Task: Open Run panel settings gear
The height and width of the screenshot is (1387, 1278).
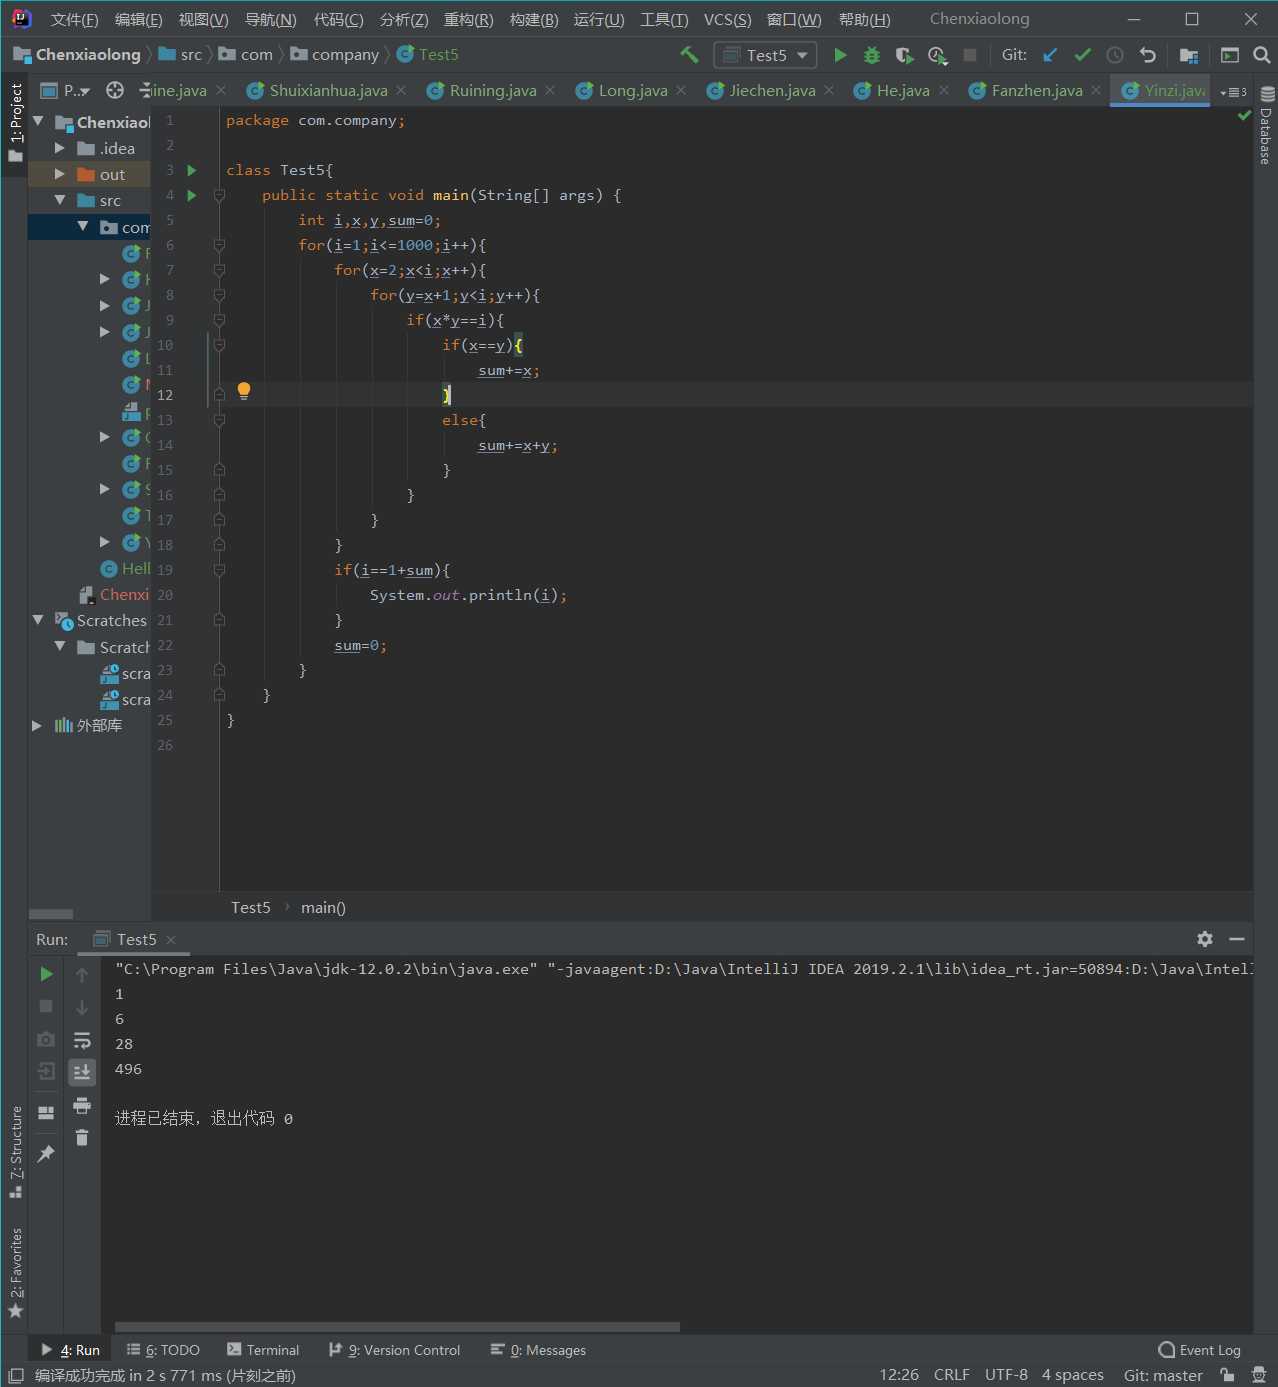Action: click(1205, 939)
